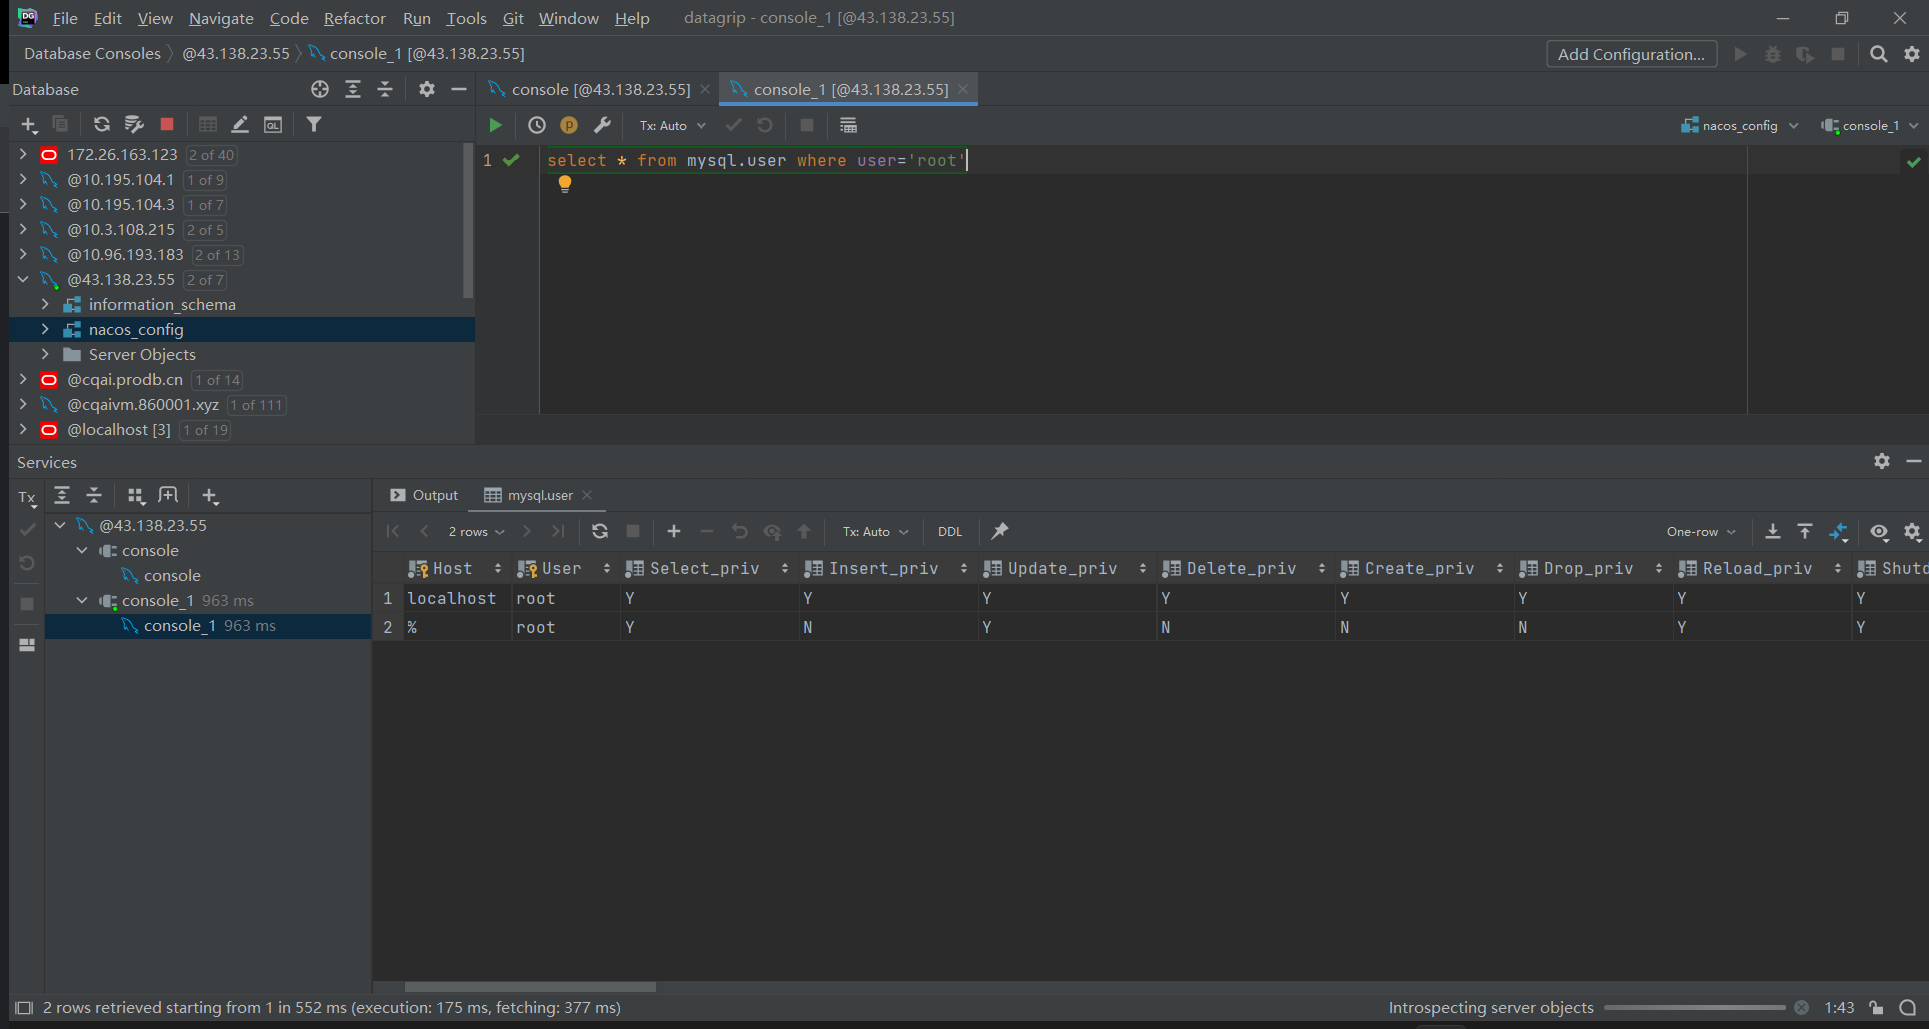The image size is (1929, 1029).
Task: Open query history clock icon
Action: pyautogui.click(x=537, y=125)
